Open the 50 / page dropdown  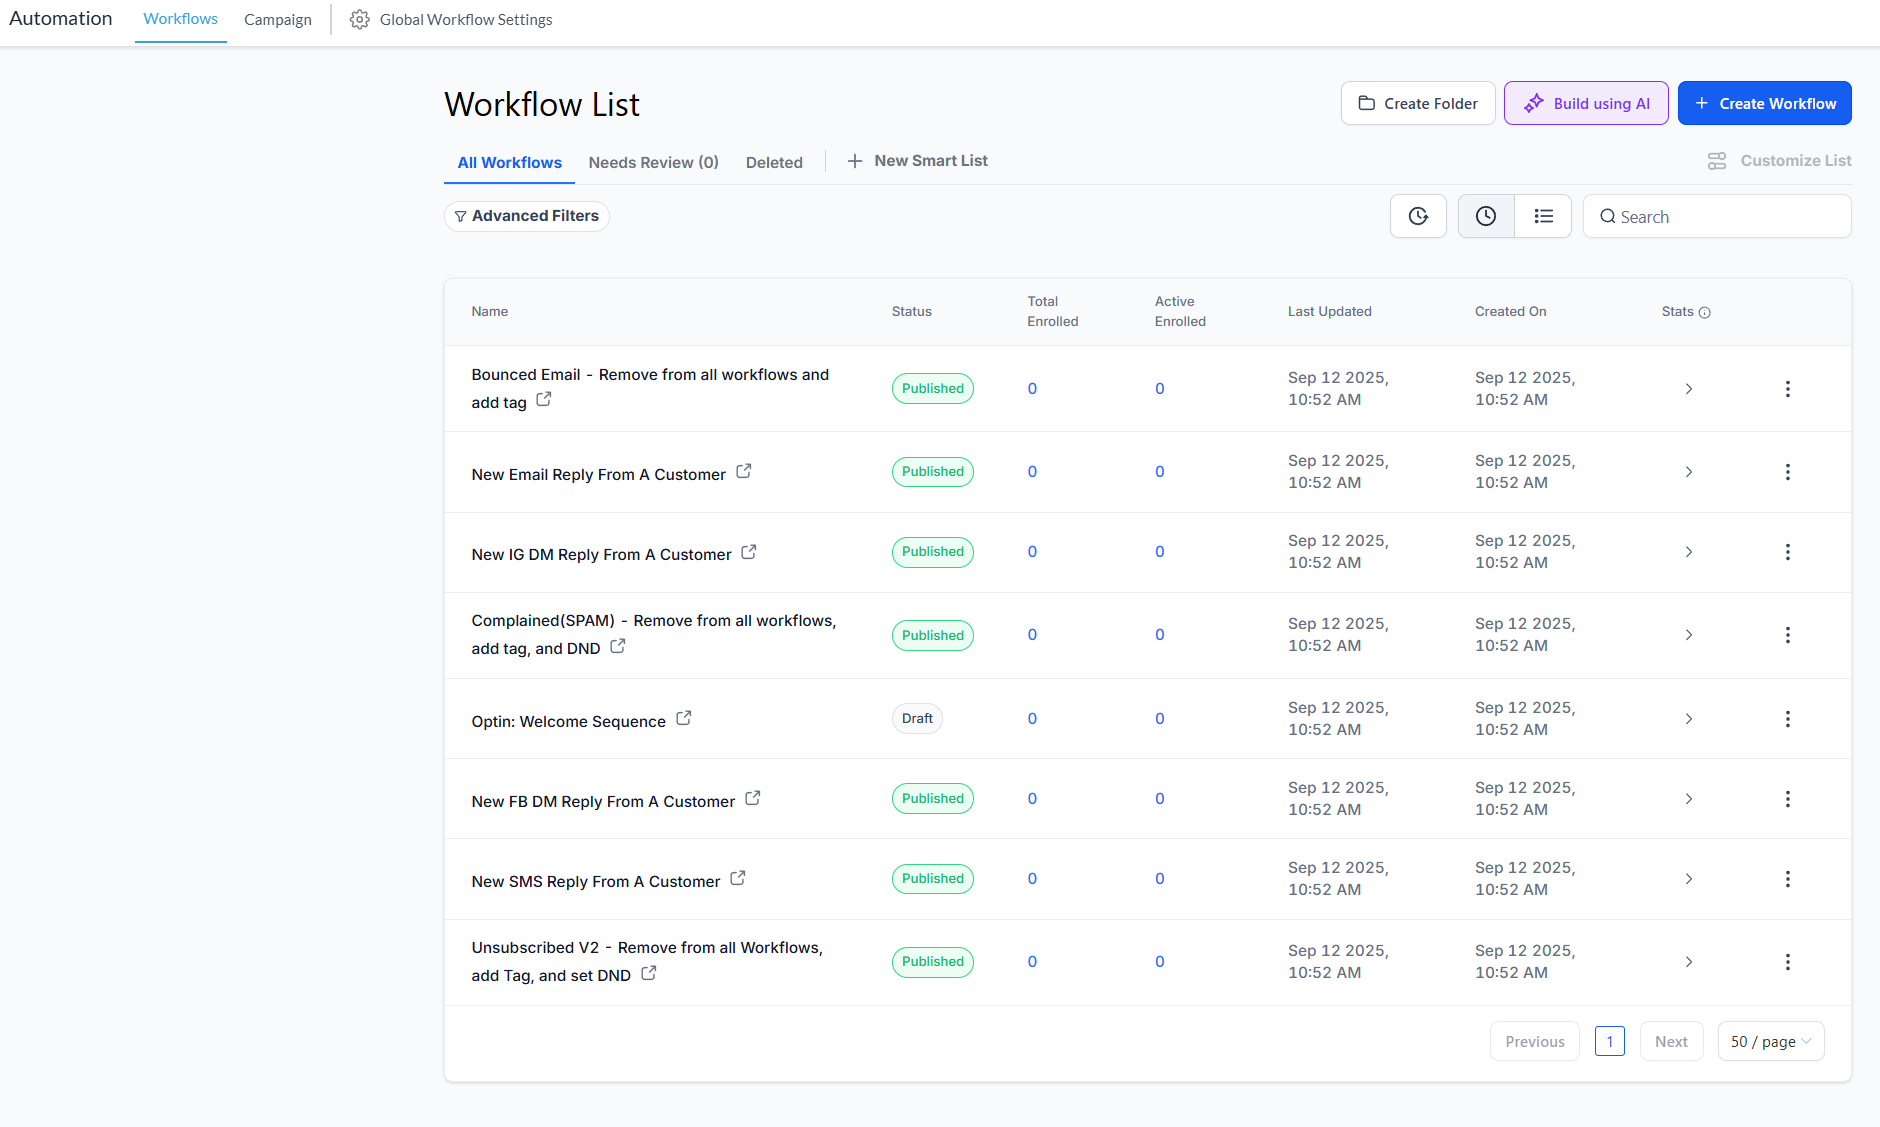coord(1770,1041)
